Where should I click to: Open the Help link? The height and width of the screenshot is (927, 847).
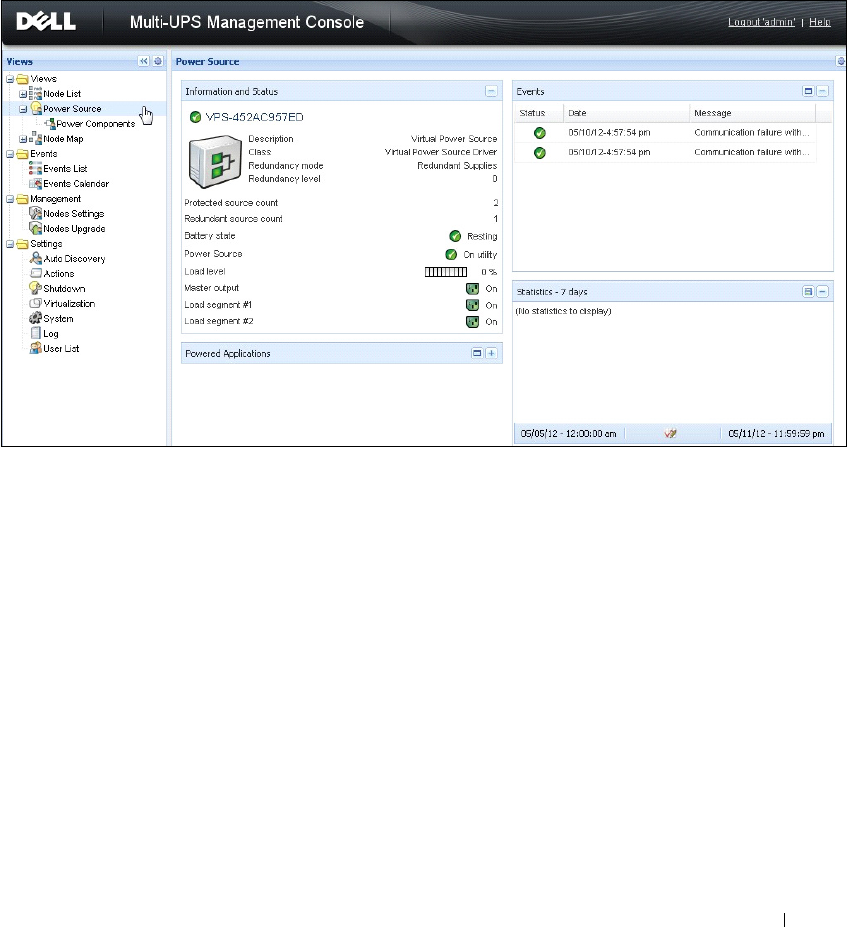(820, 22)
